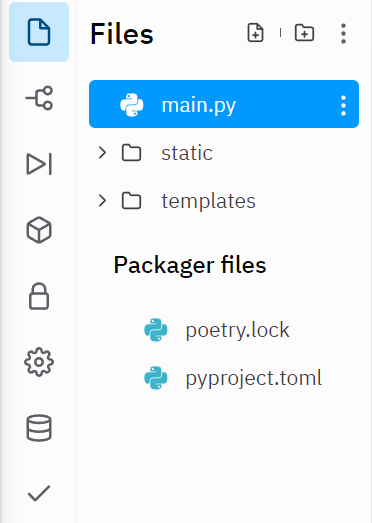Image resolution: width=372 pixels, height=523 pixels.
Task: Open the main.py three-dot options menu
Action: tap(343, 105)
